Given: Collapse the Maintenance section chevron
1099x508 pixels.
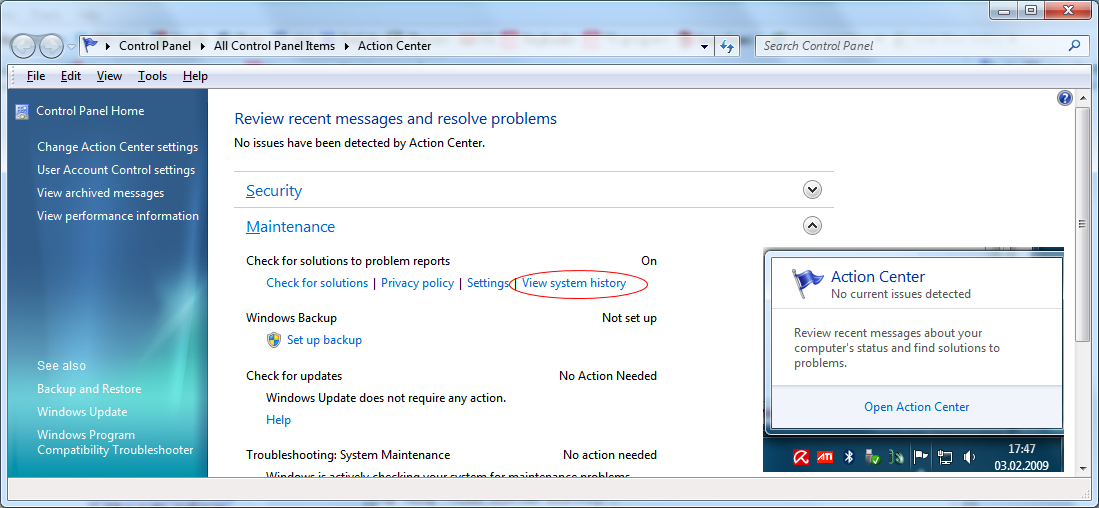Looking at the screenshot, I should click(x=812, y=226).
